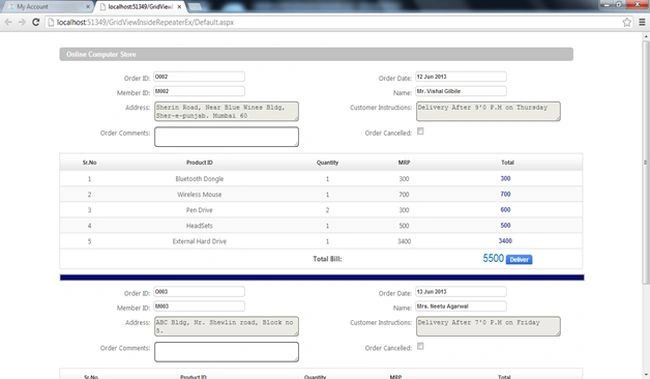650x379 pixels.
Task: Click the Product ID column header
Action: (199, 163)
